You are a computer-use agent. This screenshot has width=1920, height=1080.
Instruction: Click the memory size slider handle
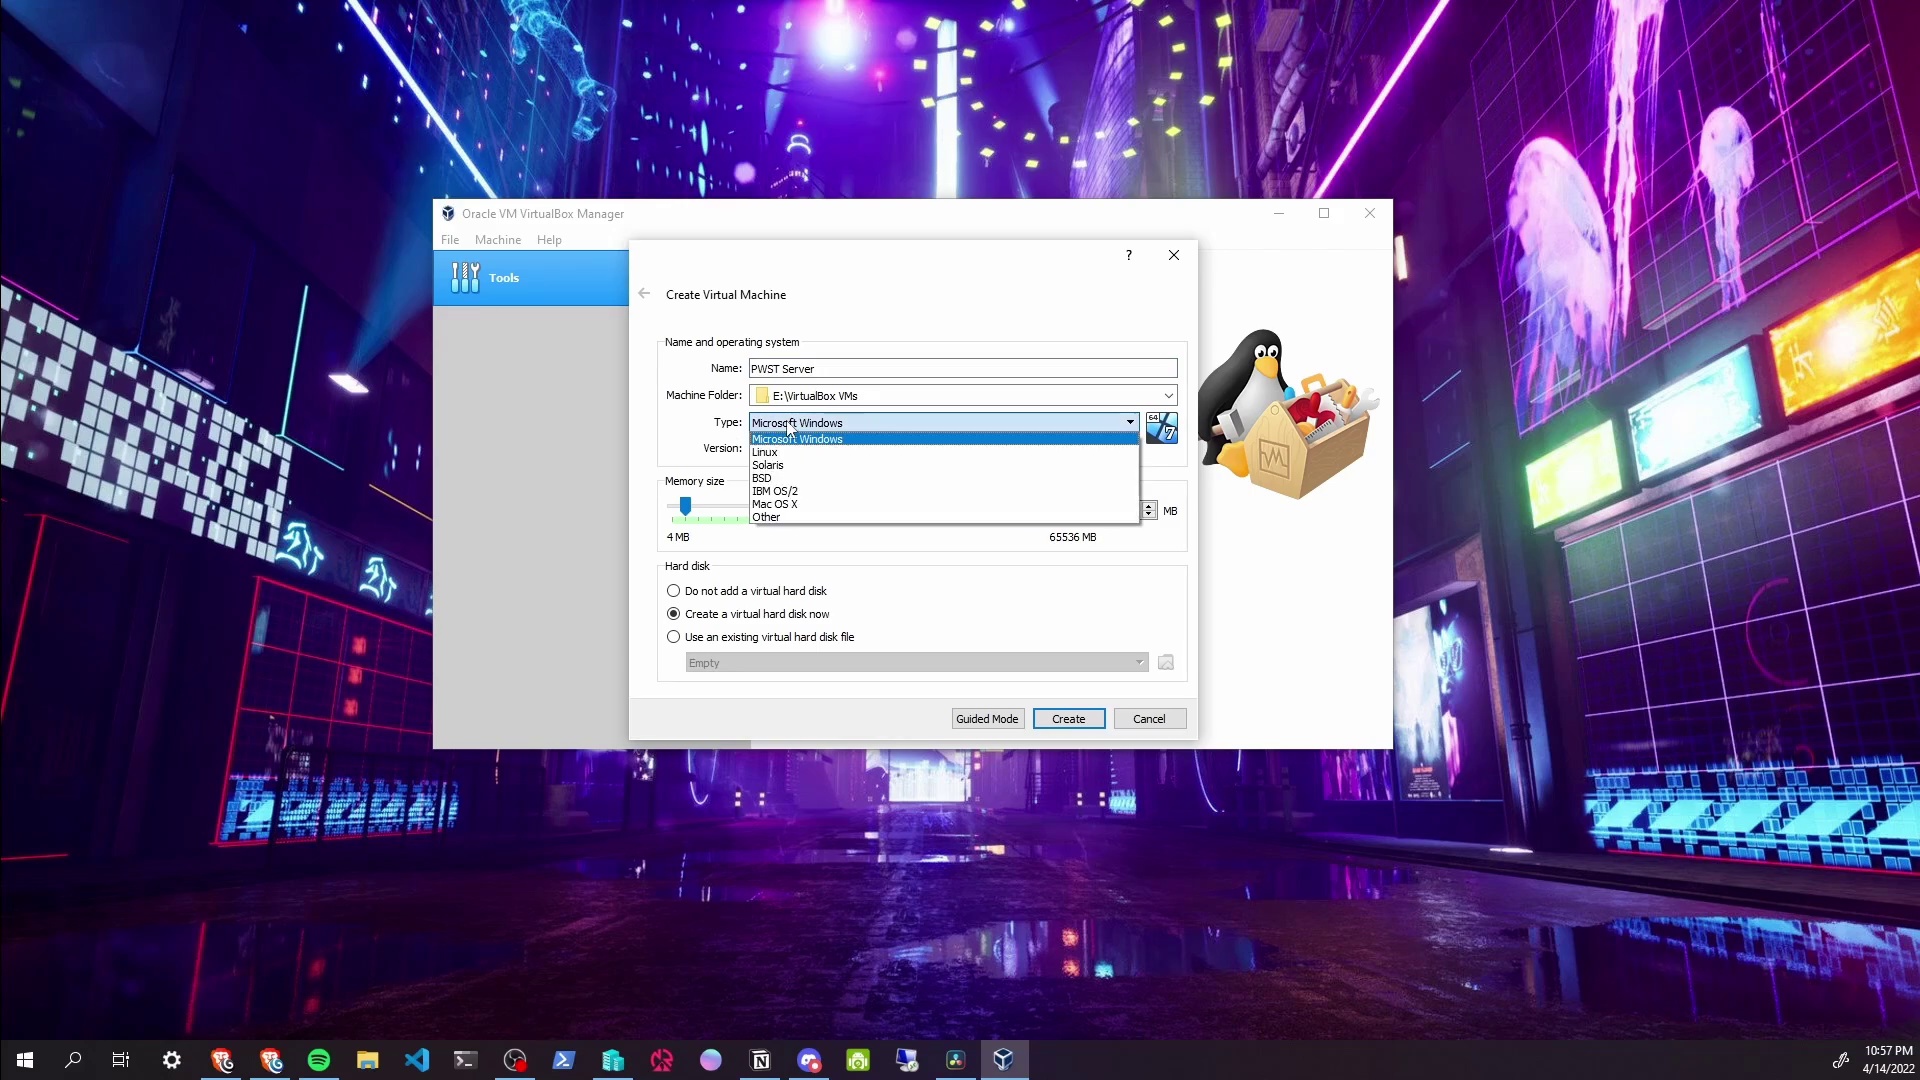[x=685, y=506]
